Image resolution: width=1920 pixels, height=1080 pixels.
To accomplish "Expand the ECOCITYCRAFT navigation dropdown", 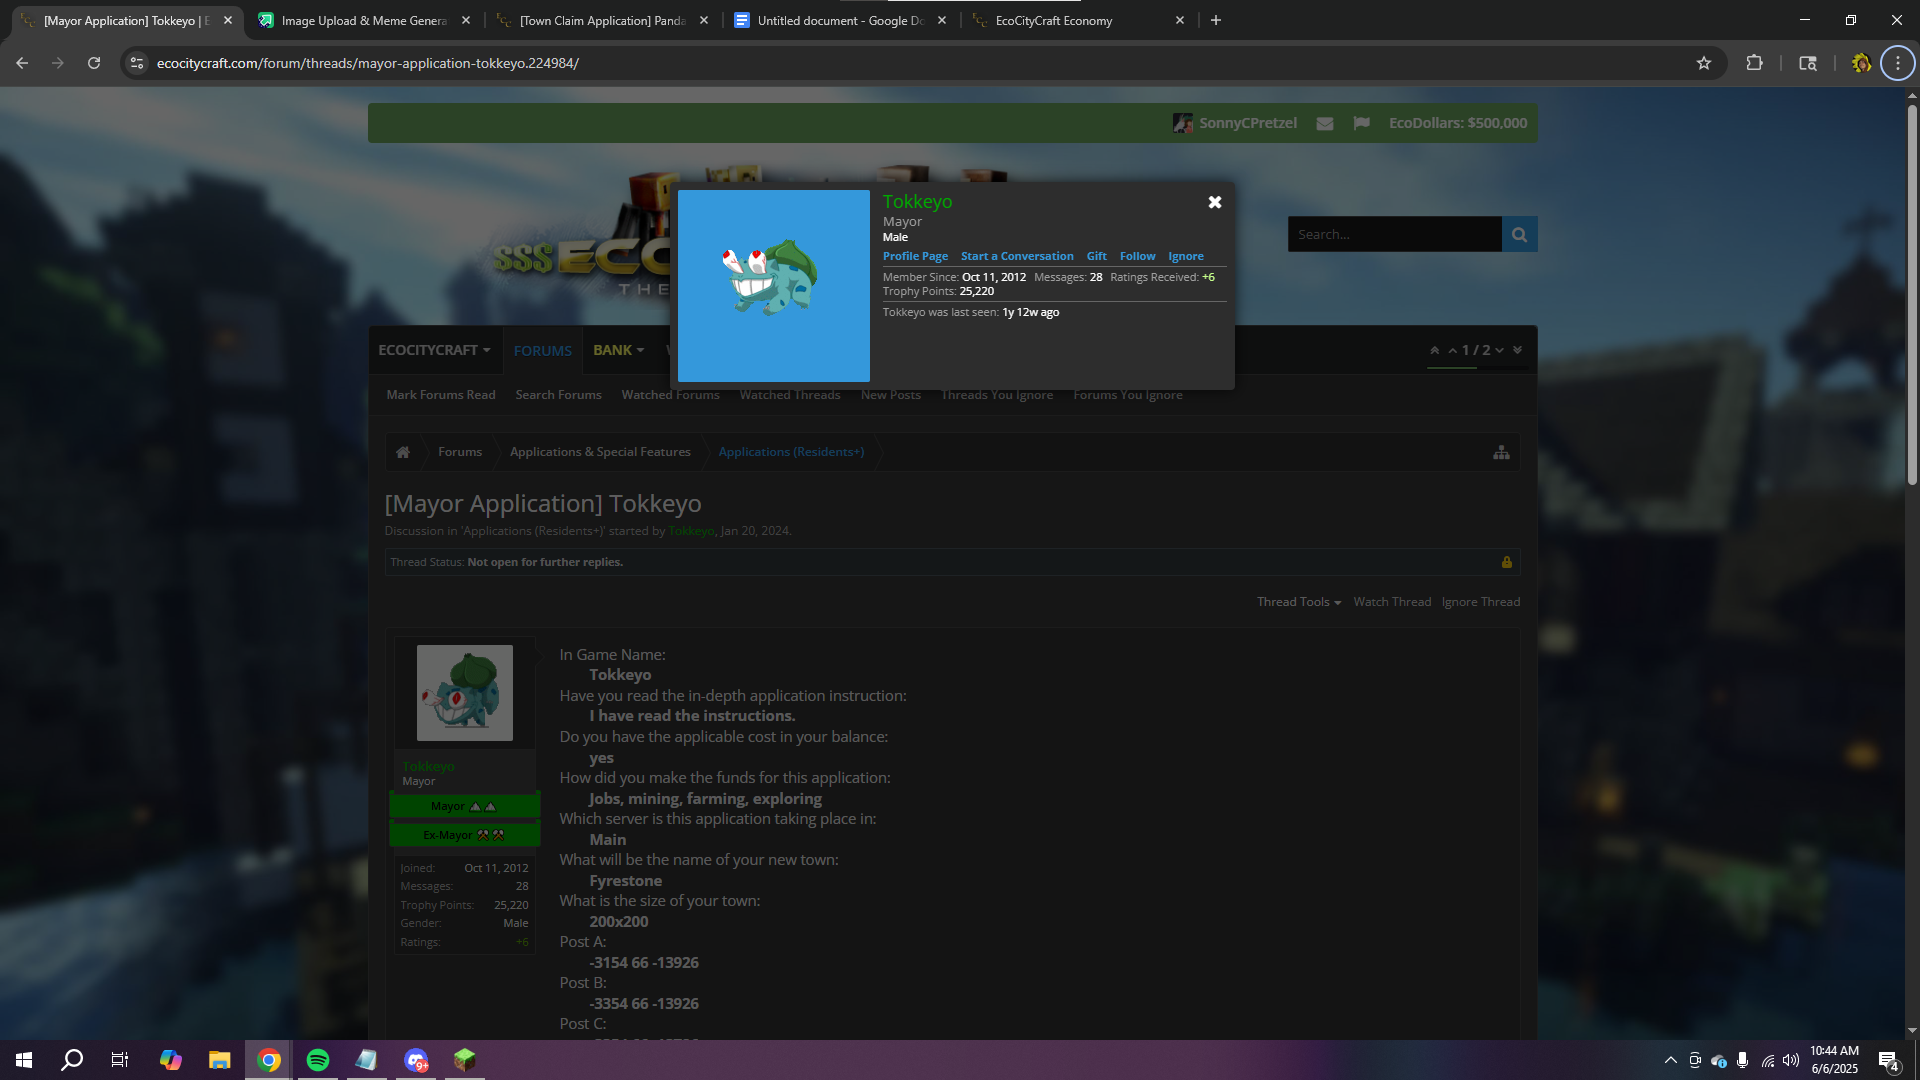I will [435, 350].
